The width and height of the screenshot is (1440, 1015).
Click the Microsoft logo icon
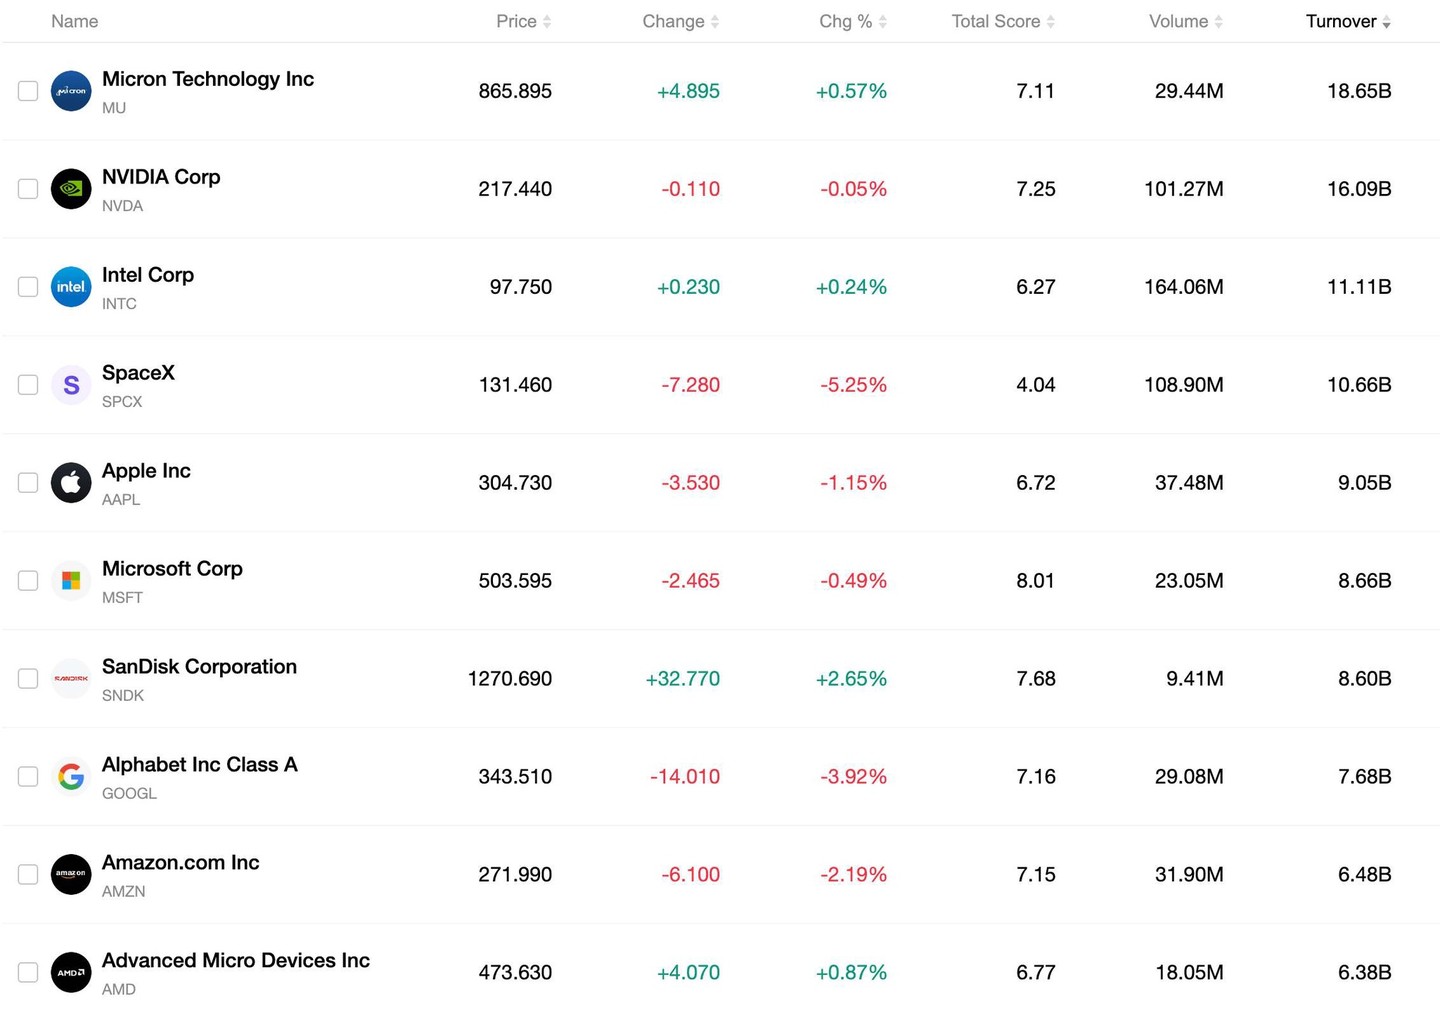pos(71,581)
